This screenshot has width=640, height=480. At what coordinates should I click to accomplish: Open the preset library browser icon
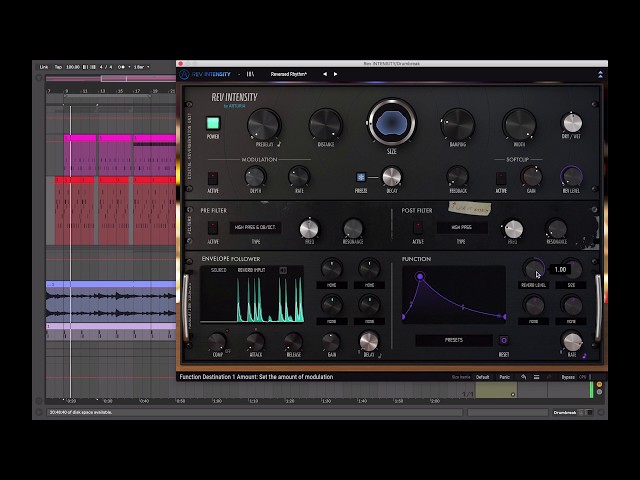click(250, 74)
